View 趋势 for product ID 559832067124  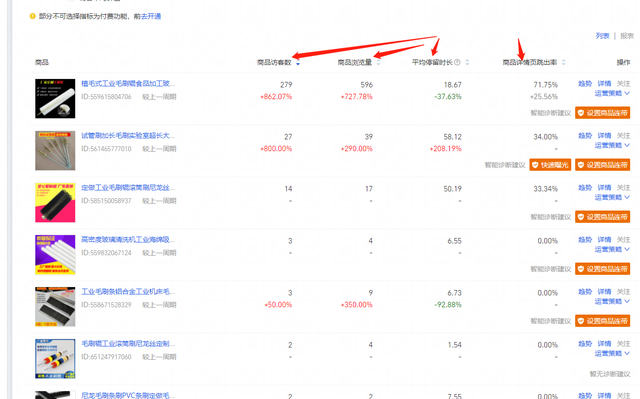[585, 239]
